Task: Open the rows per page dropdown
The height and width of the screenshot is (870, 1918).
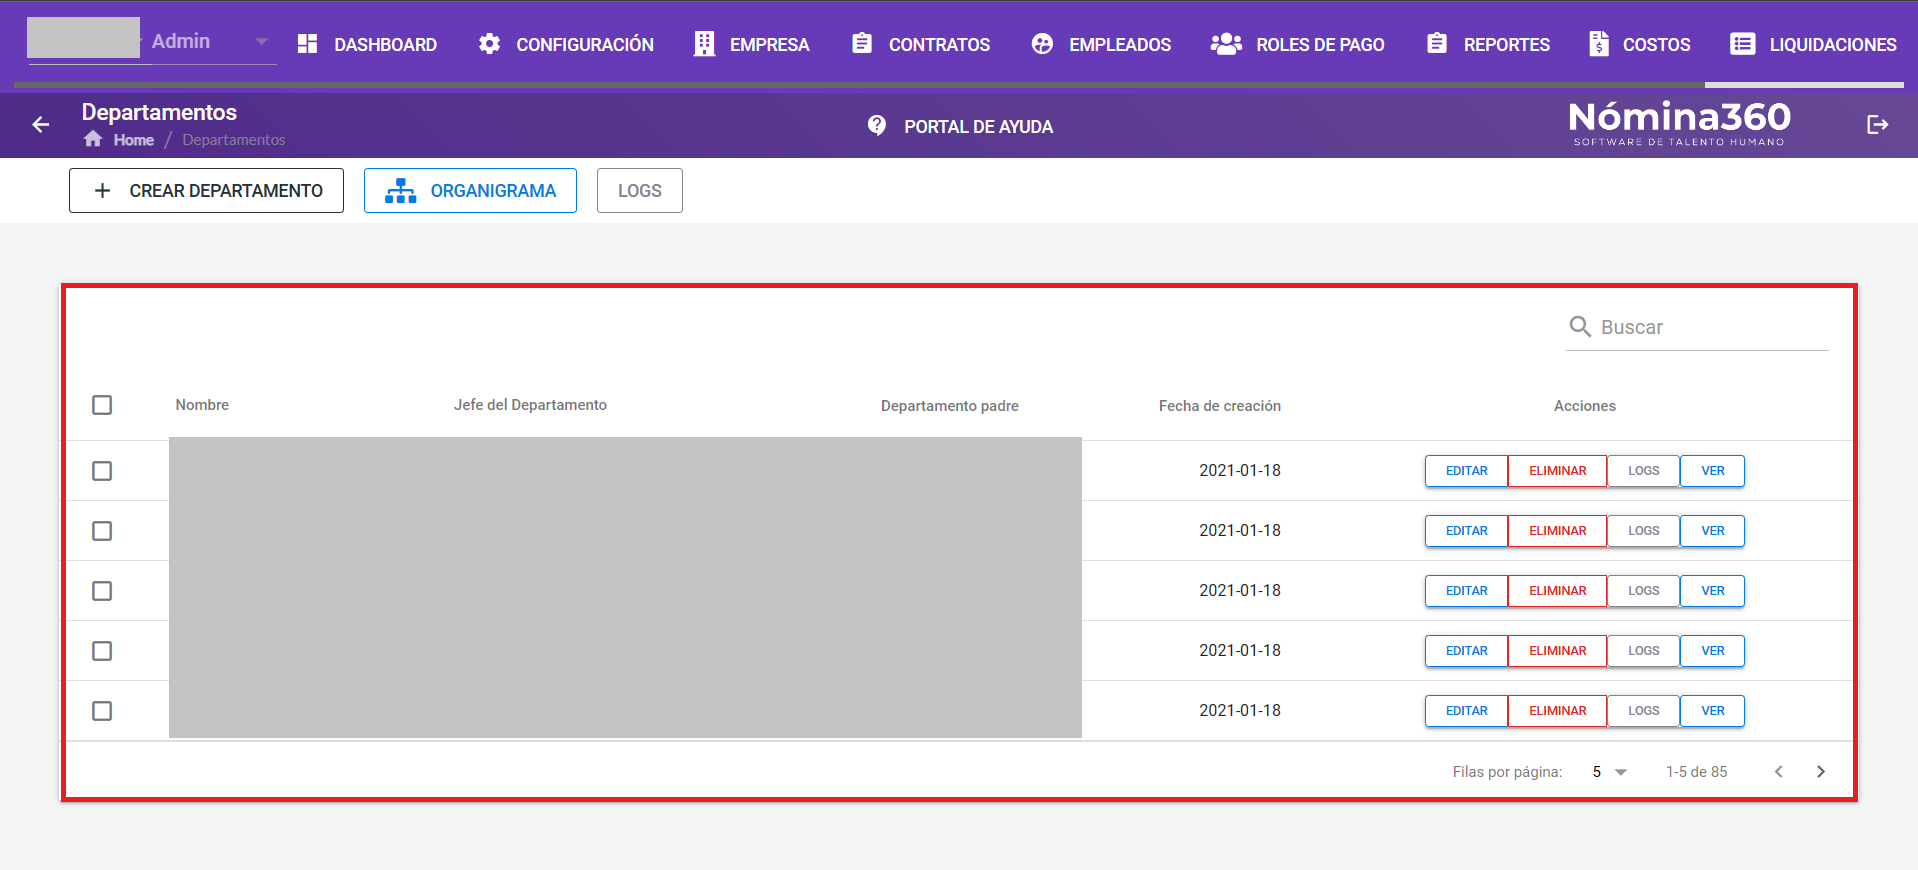Action: (x=1610, y=772)
